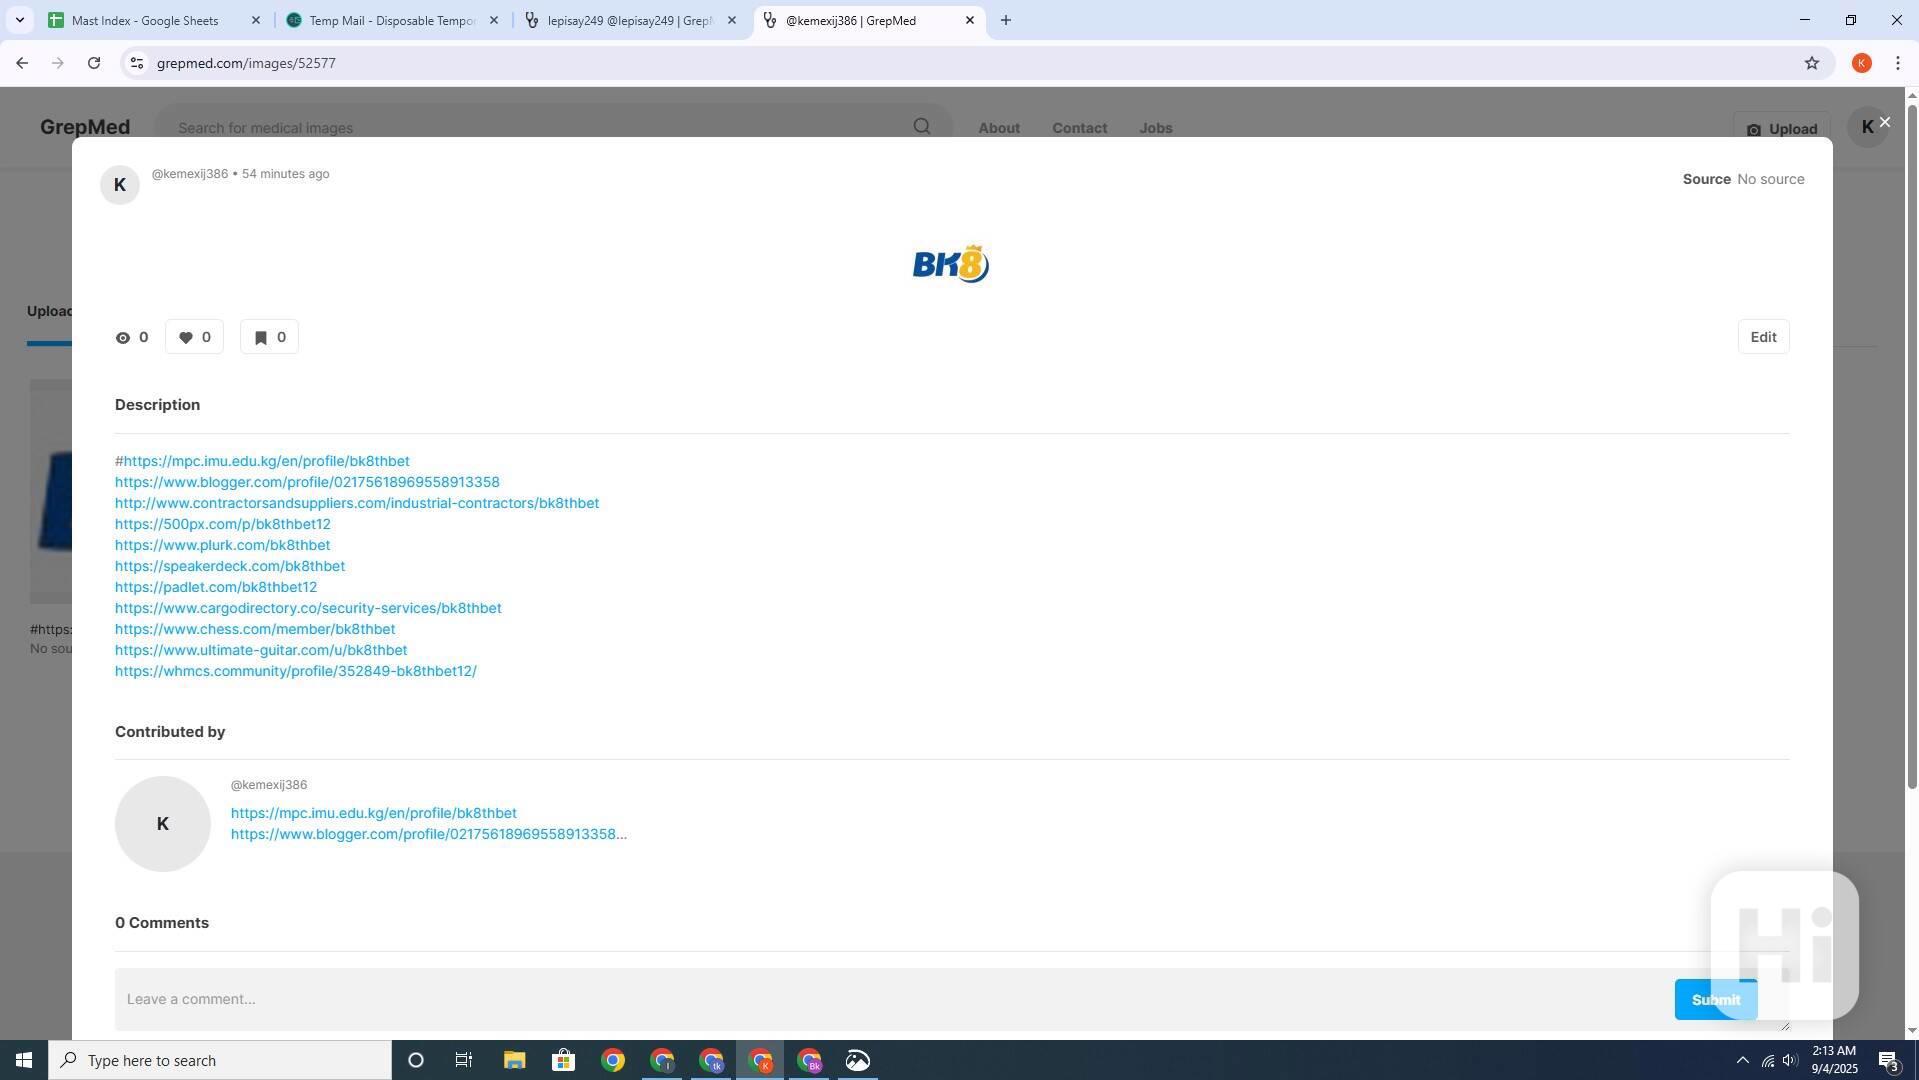This screenshot has width=1919, height=1080.
Task: Open the About page
Action: point(999,128)
